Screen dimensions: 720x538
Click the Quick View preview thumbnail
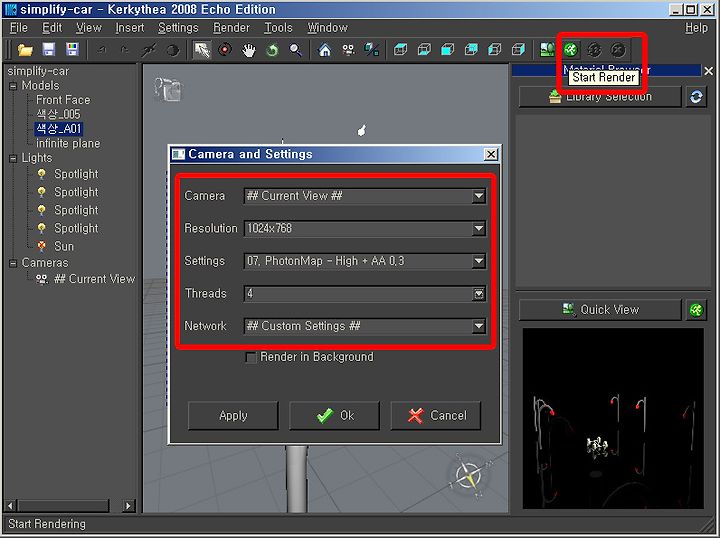point(613,418)
